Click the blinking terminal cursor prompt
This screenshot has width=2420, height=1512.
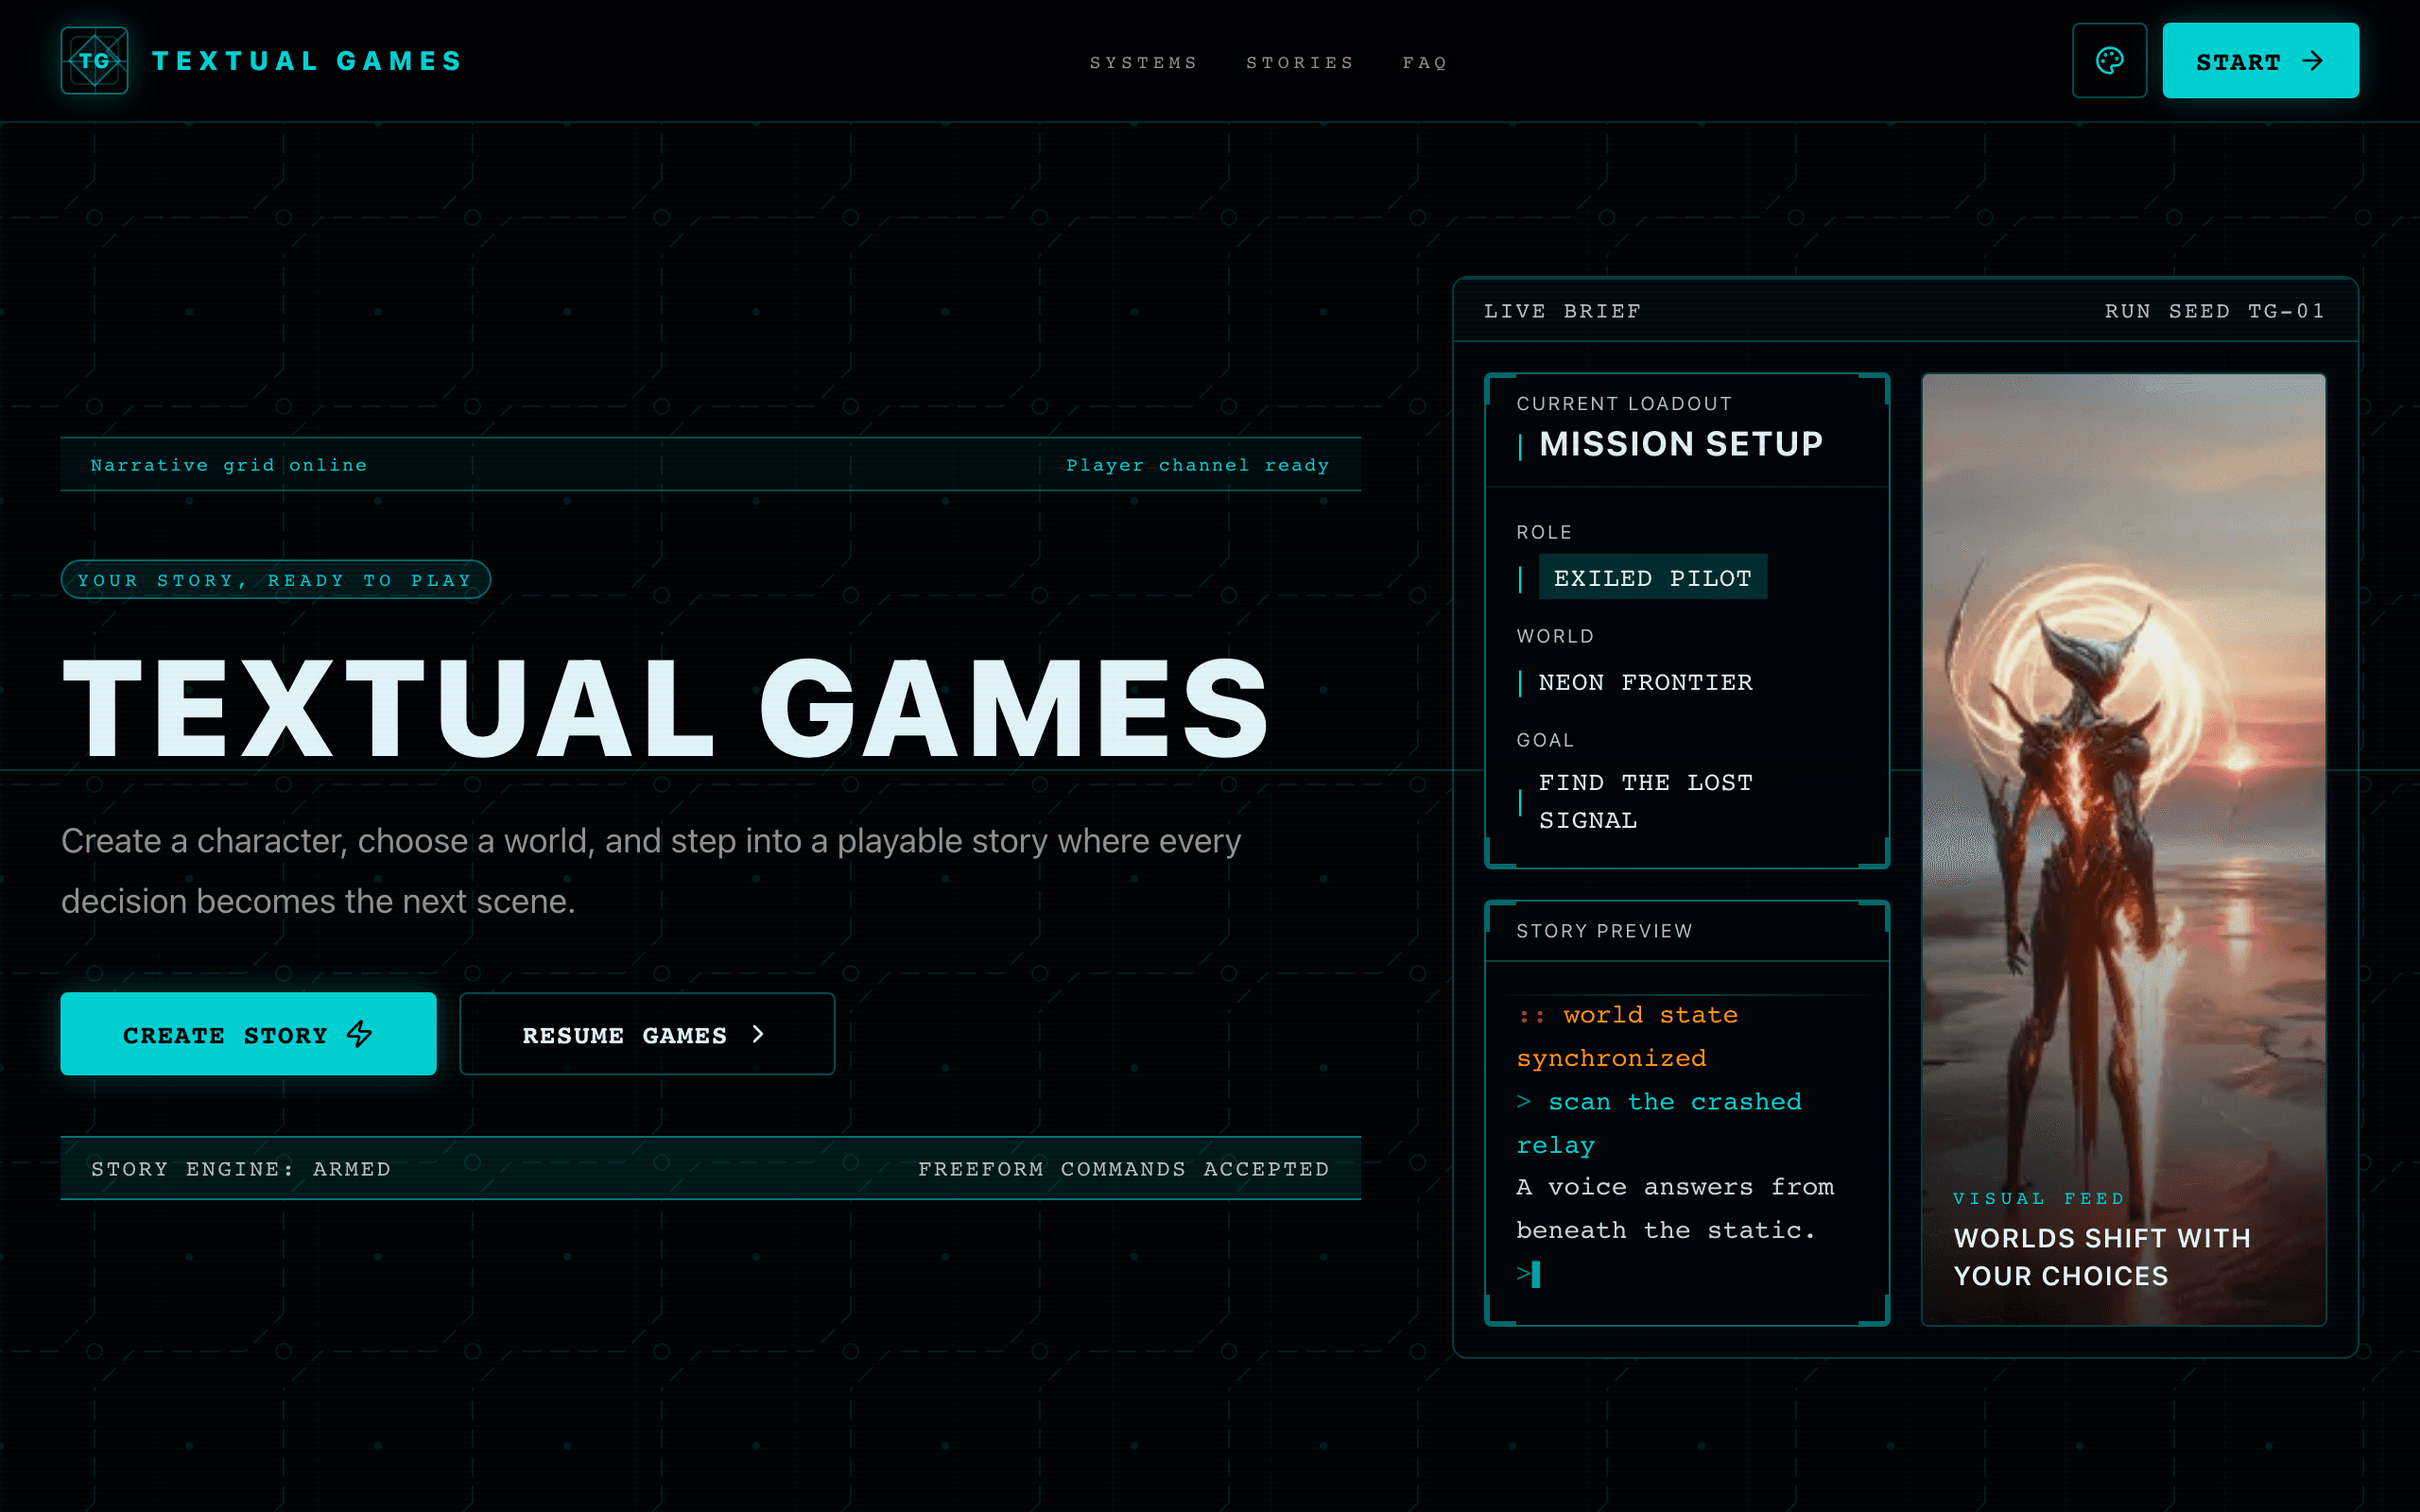[1528, 1274]
